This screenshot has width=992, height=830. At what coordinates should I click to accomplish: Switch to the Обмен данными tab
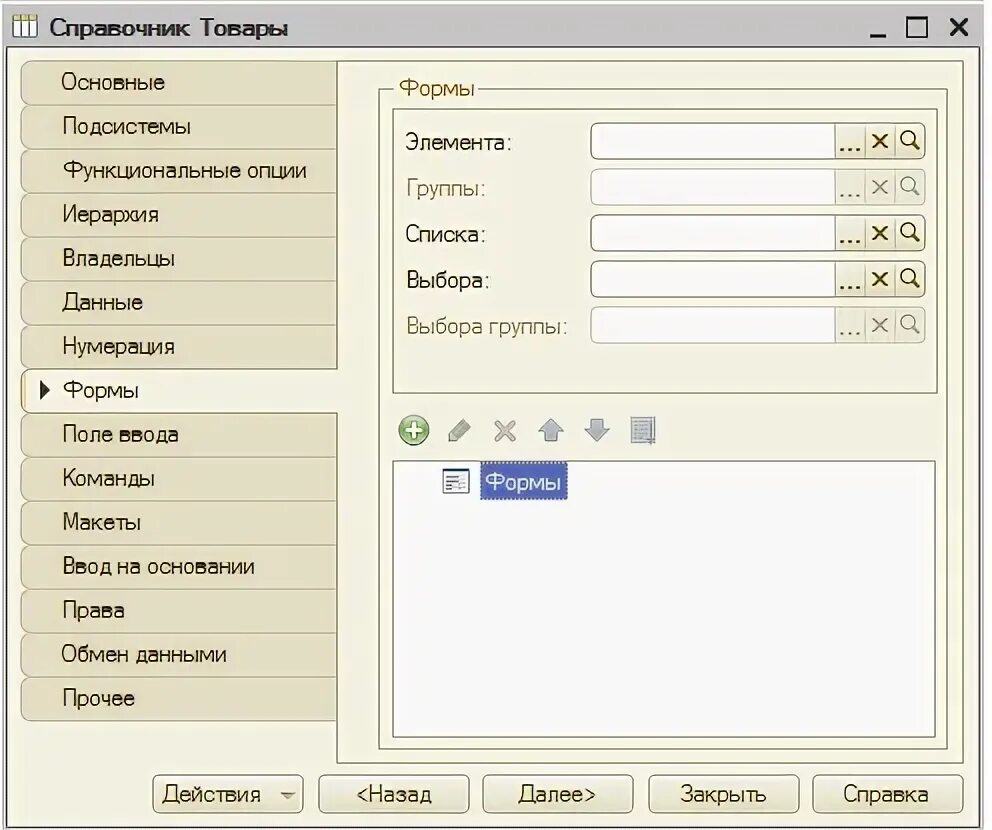[179, 654]
